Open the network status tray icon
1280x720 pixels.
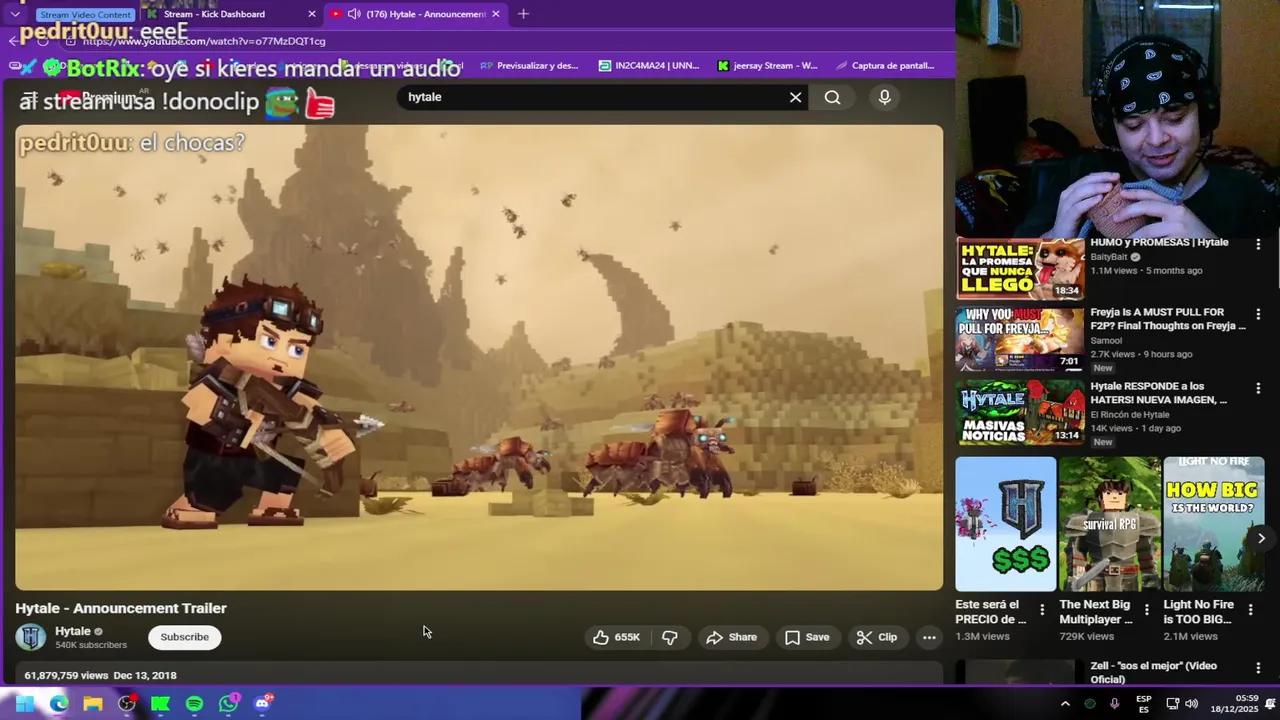1172,704
